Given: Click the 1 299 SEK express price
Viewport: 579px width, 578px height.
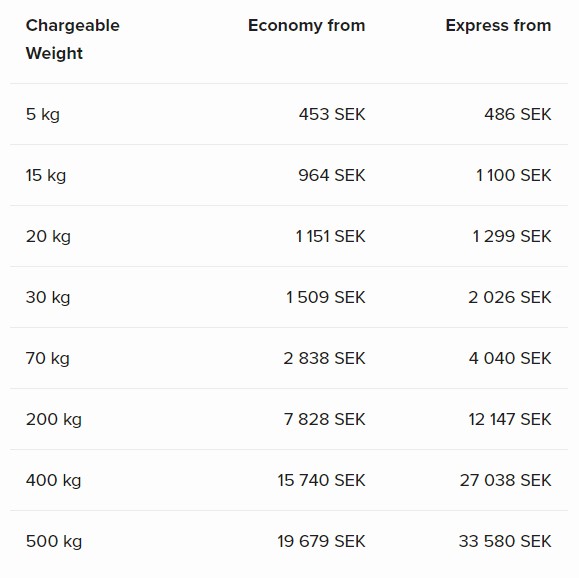Looking at the screenshot, I should [512, 236].
